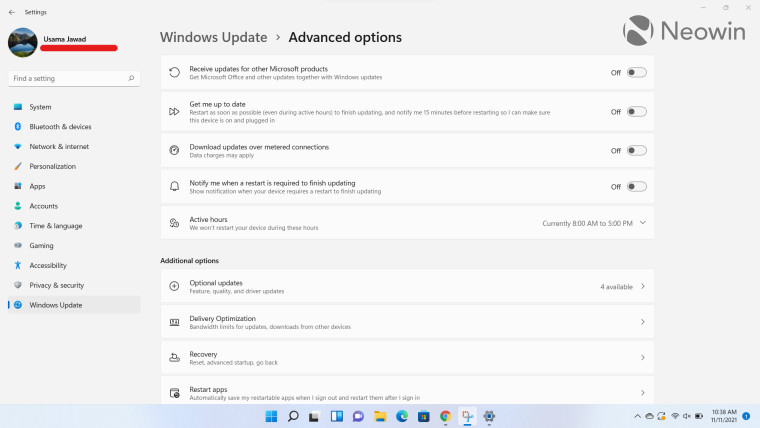Toggle Receive updates for other Microsoft products
Image resolution: width=760 pixels, height=428 pixels.
click(636, 72)
